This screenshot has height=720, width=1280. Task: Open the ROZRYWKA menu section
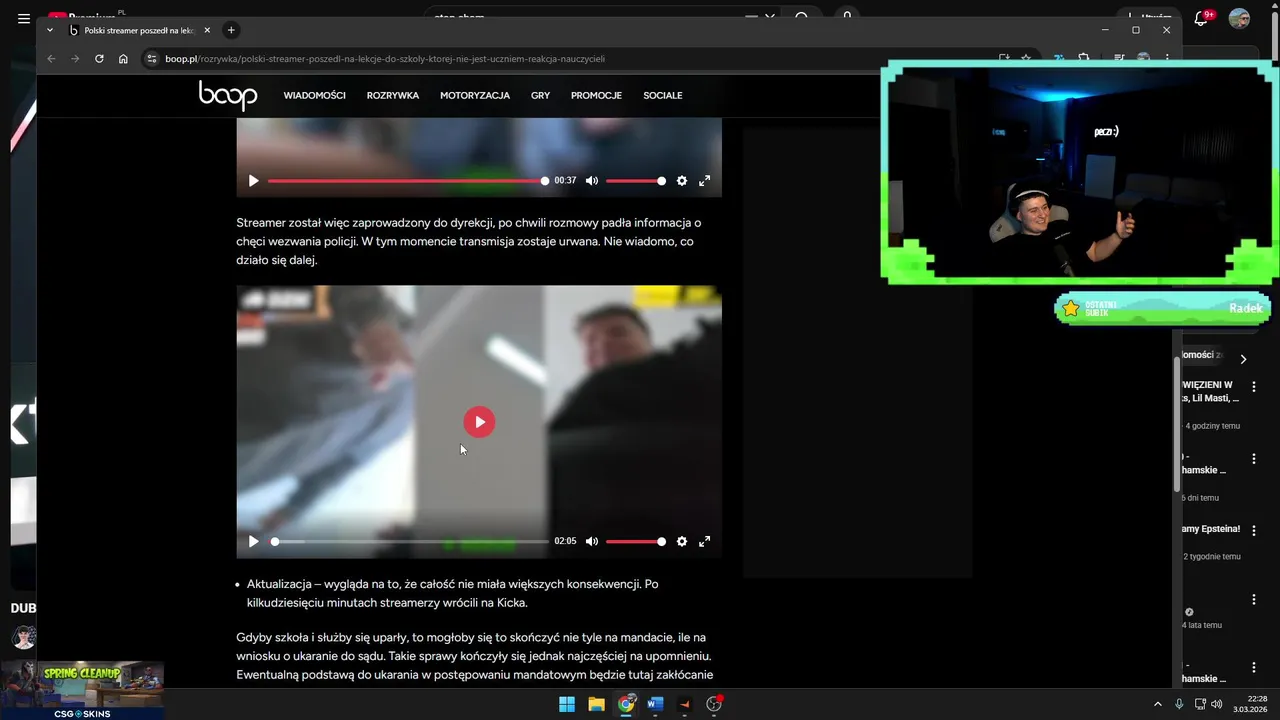(393, 96)
